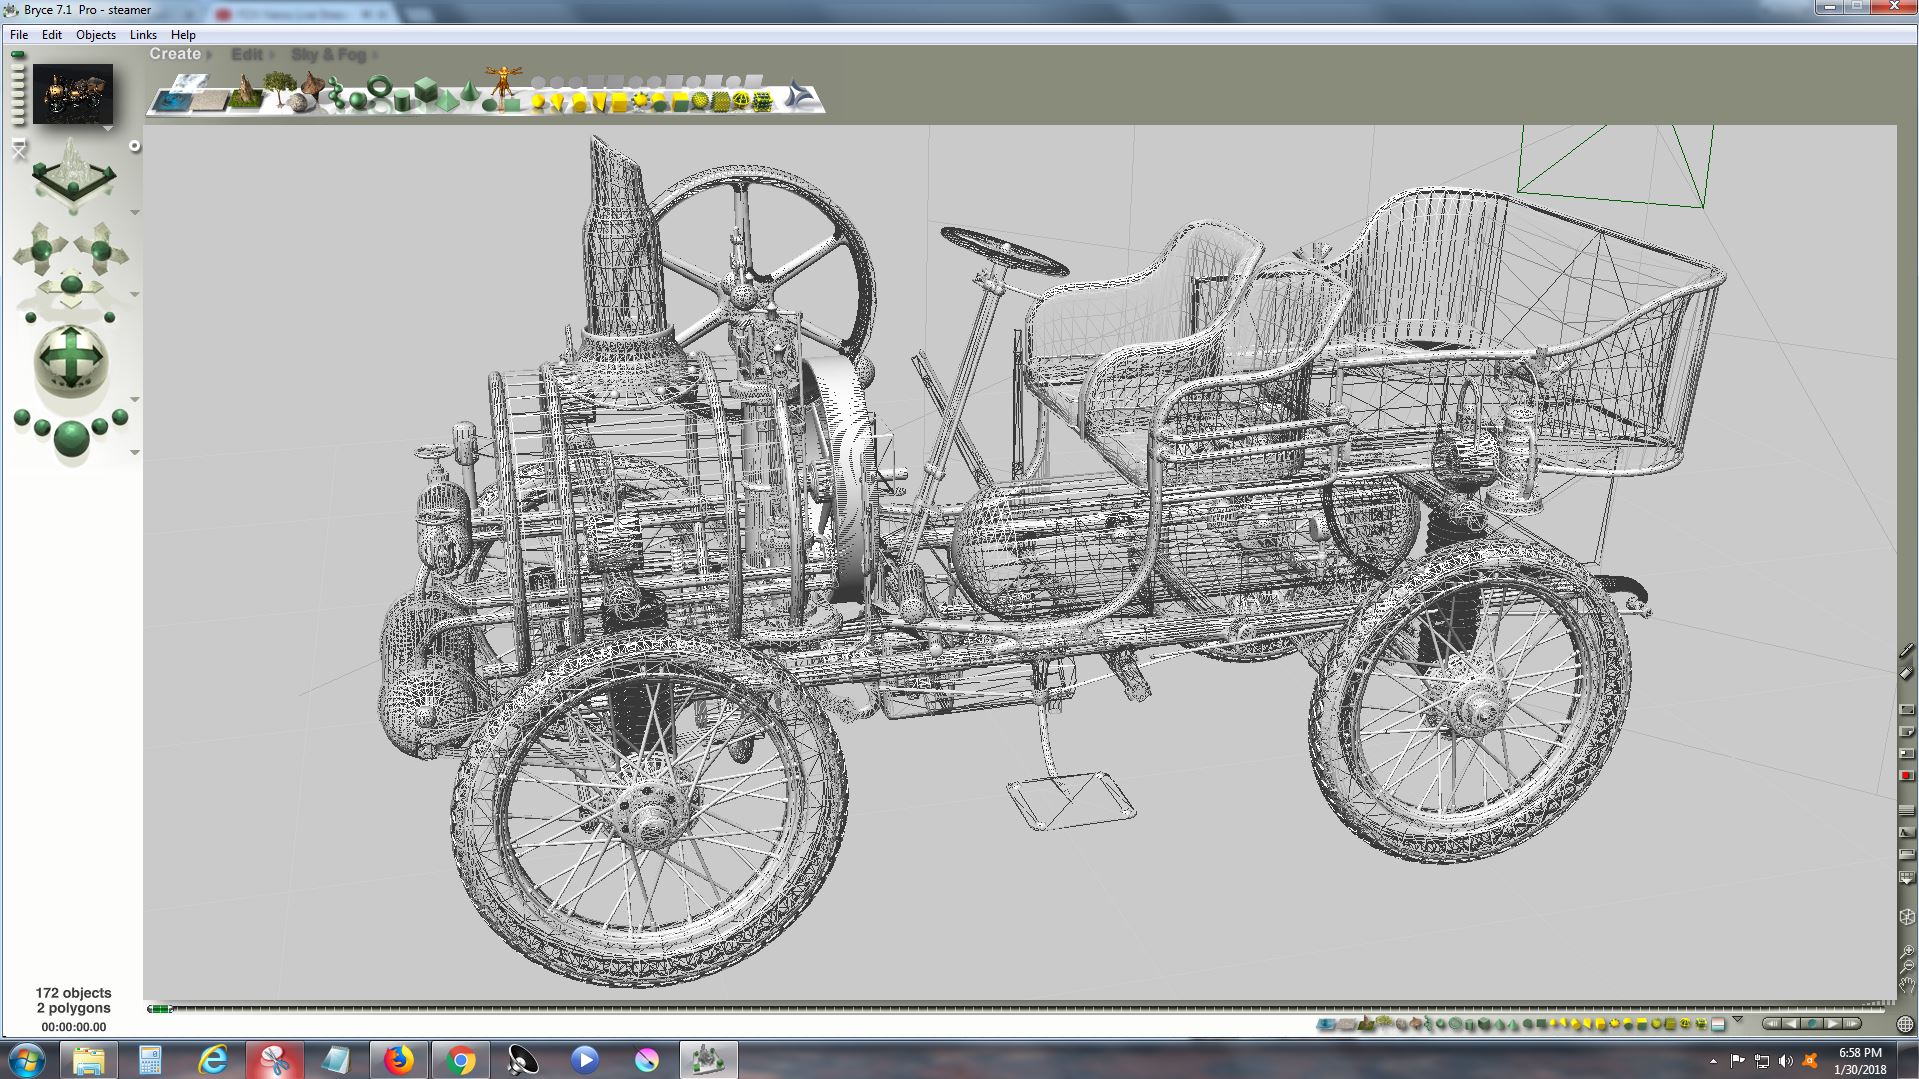Toggle the right field-of-view control dot
Screen dimensions: 1919x1079
pyautogui.click(x=110, y=317)
